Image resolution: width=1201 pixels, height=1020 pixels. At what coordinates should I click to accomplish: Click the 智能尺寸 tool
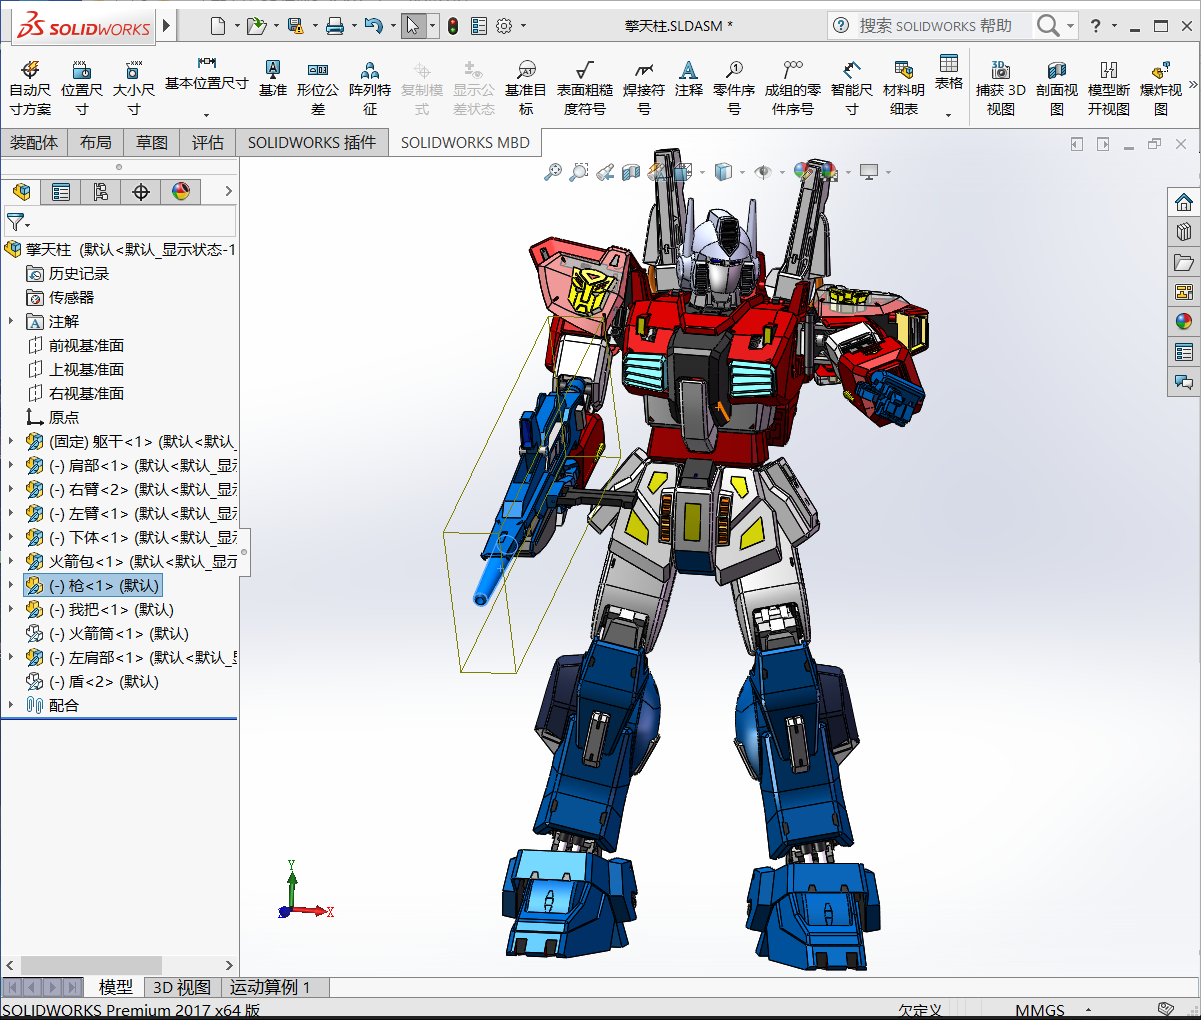[852, 88]
